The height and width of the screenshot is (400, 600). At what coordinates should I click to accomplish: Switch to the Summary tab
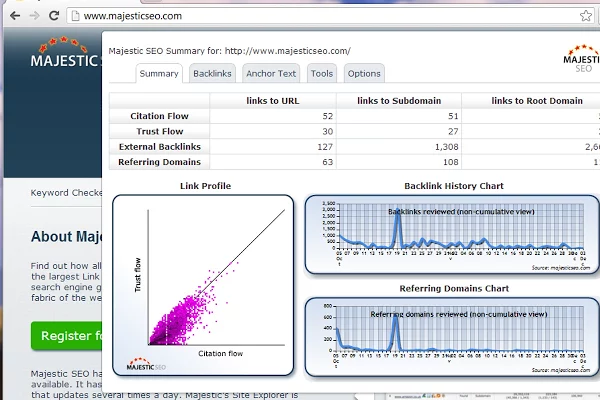(x=159, y=73)
